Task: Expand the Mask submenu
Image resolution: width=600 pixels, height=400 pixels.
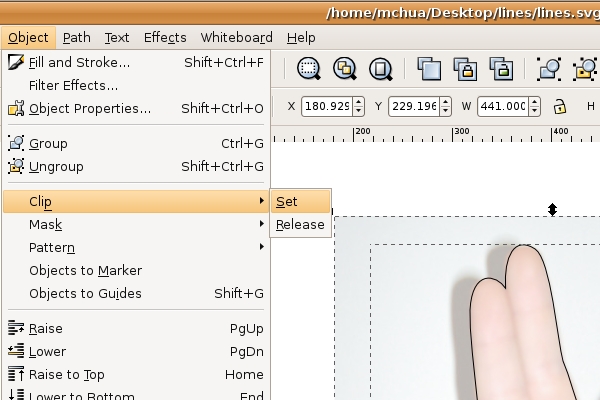Action: coord(136,224)
